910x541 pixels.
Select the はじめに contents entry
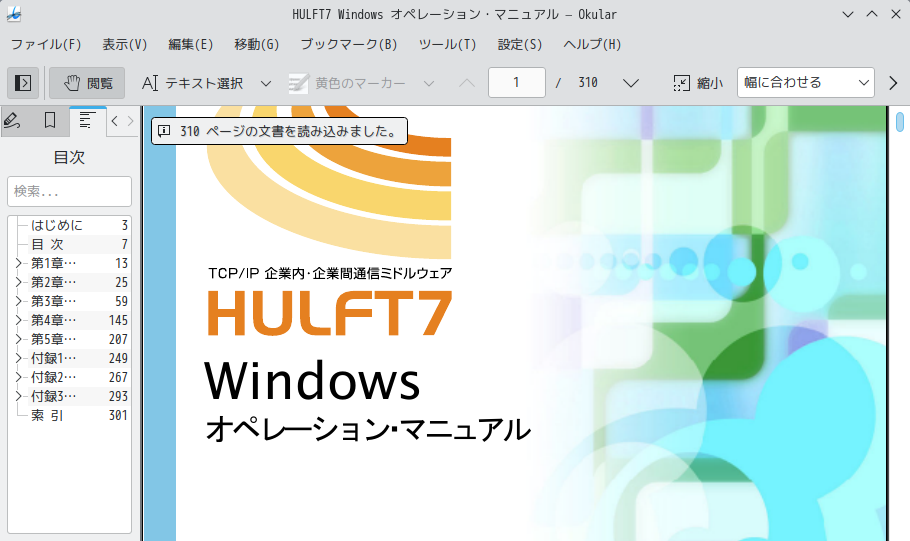click(x=57, y=225)
